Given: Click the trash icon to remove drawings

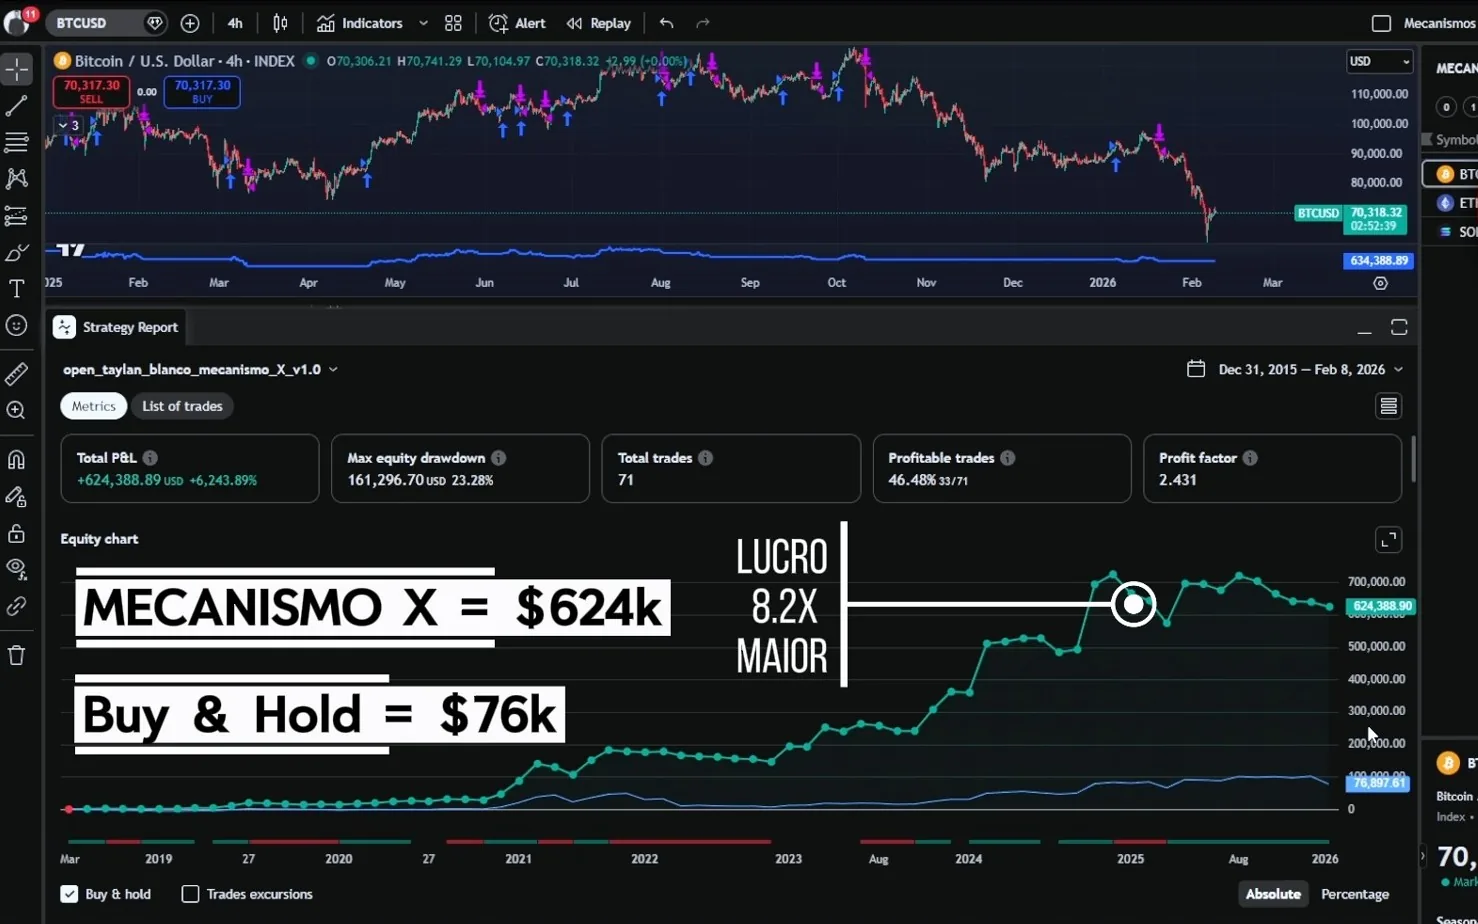Looking at the screenshot, I should [16, 655].
